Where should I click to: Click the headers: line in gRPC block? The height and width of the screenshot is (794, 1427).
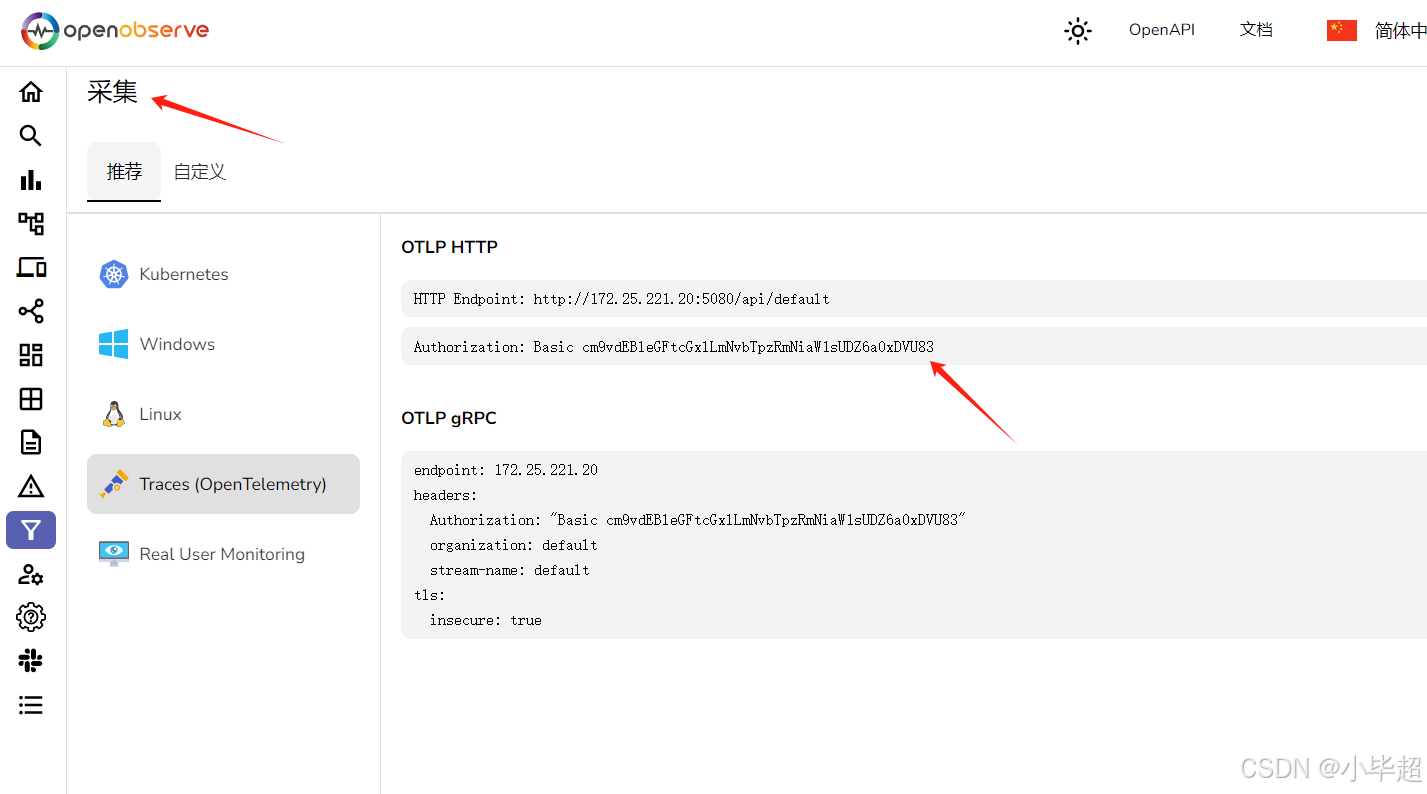pos(445,495)
